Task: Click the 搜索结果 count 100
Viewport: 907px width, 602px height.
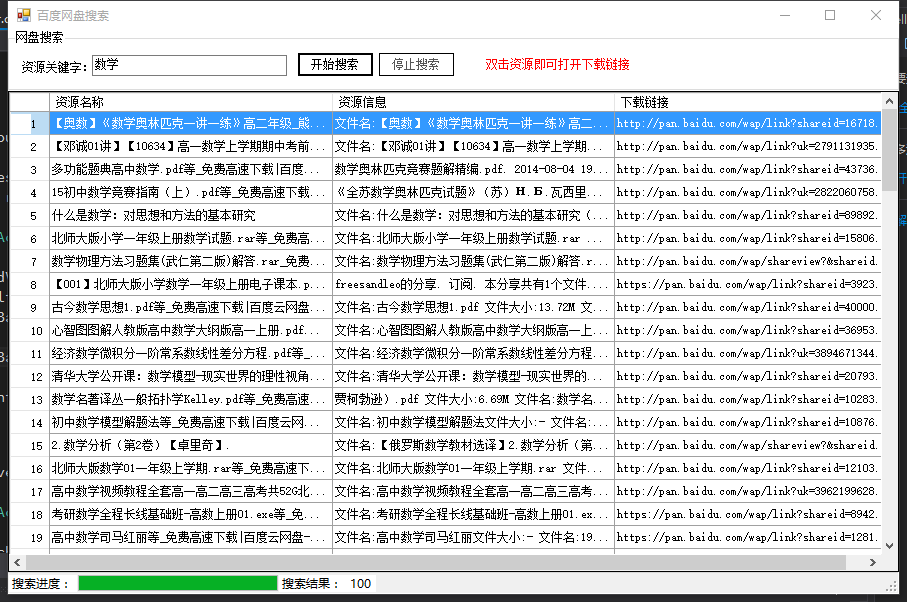Action: coord(360,583)
